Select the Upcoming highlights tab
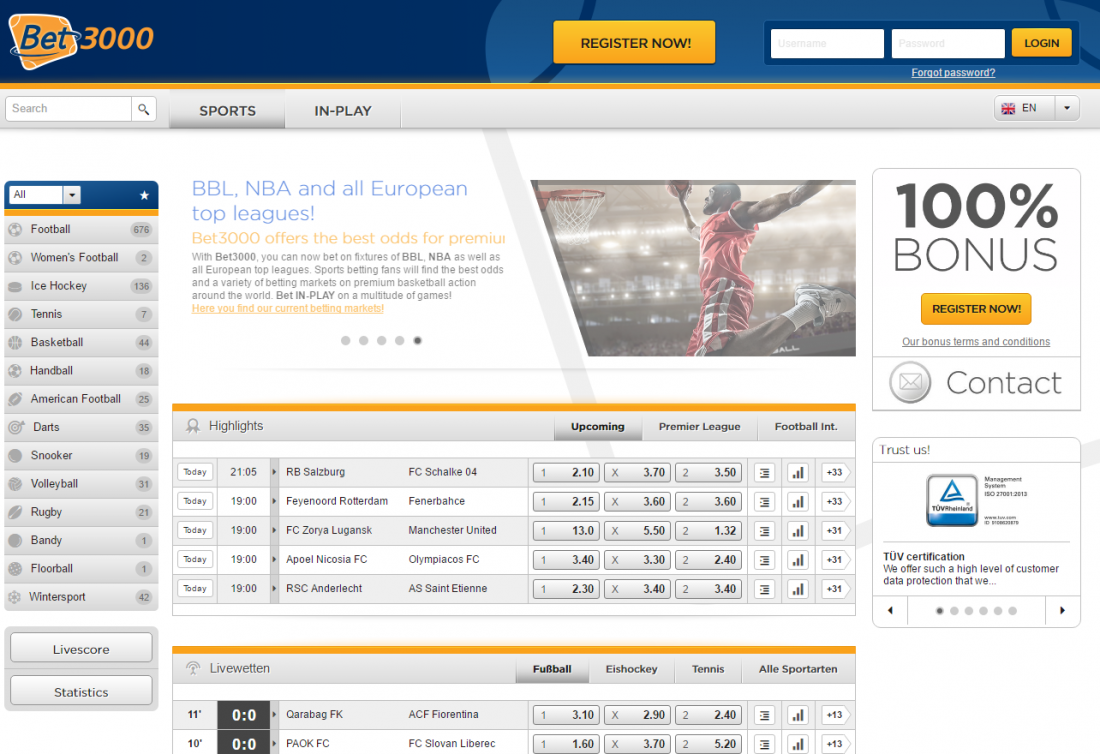This screenshot has width=1100, height=754. click(x=598, y=426)
